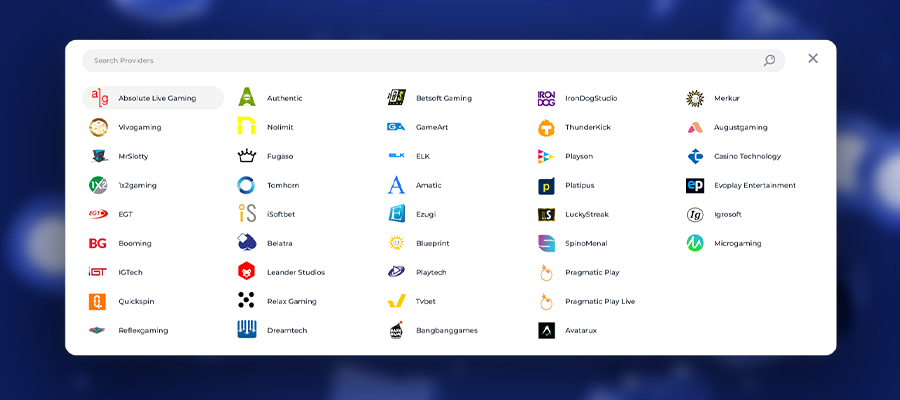Click the ELK small blue logo
The image size is (900, 400).
396,156
